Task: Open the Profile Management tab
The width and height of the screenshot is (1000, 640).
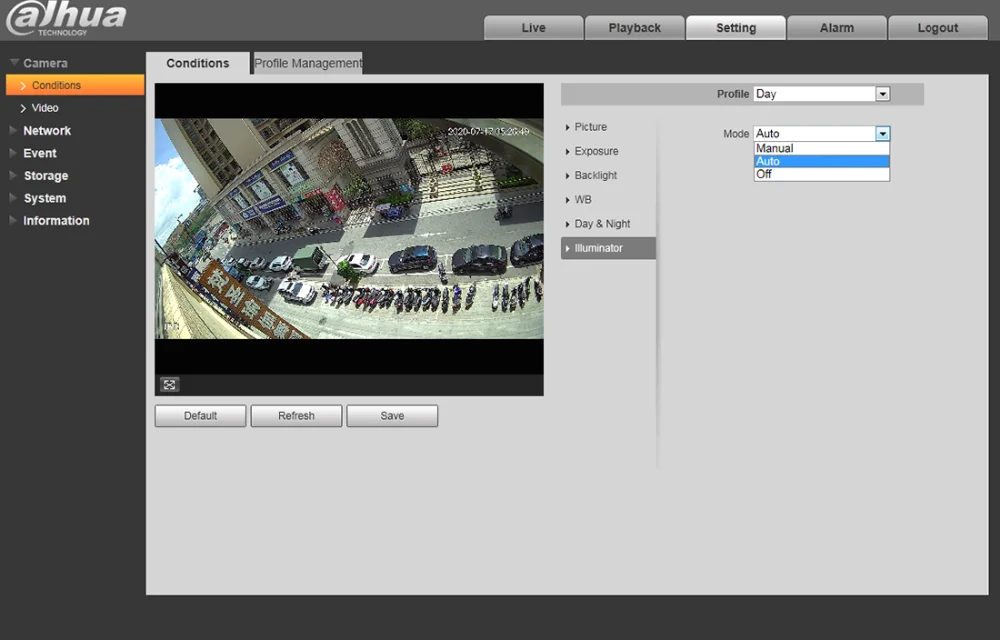Action: point(308,63)
